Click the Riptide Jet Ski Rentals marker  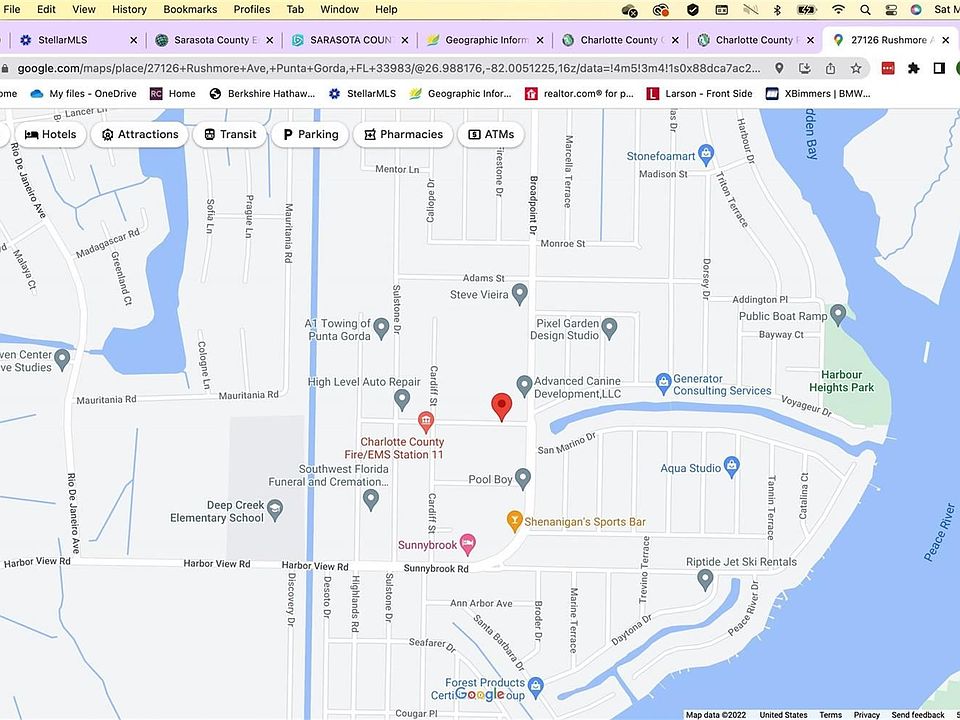705,579
